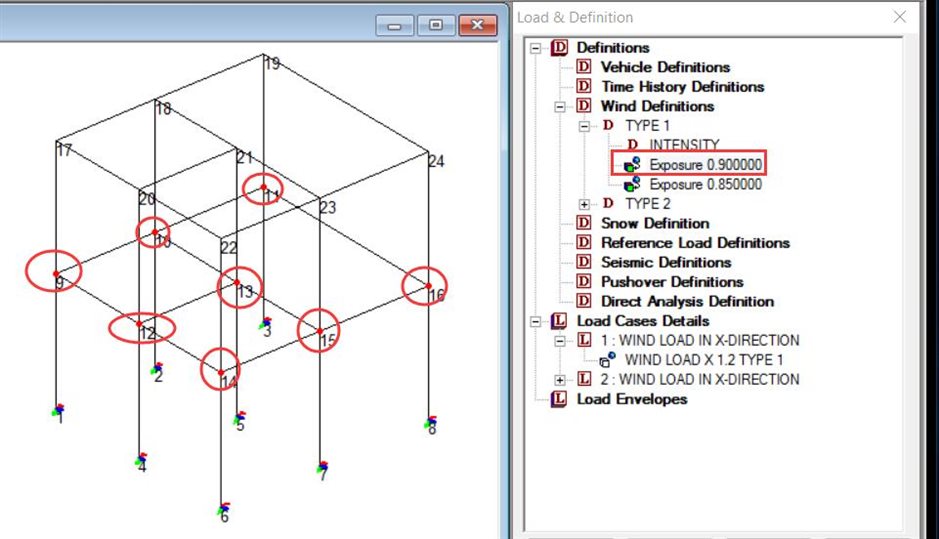Click the L icon beside Load Envelopes

[560, 399]
